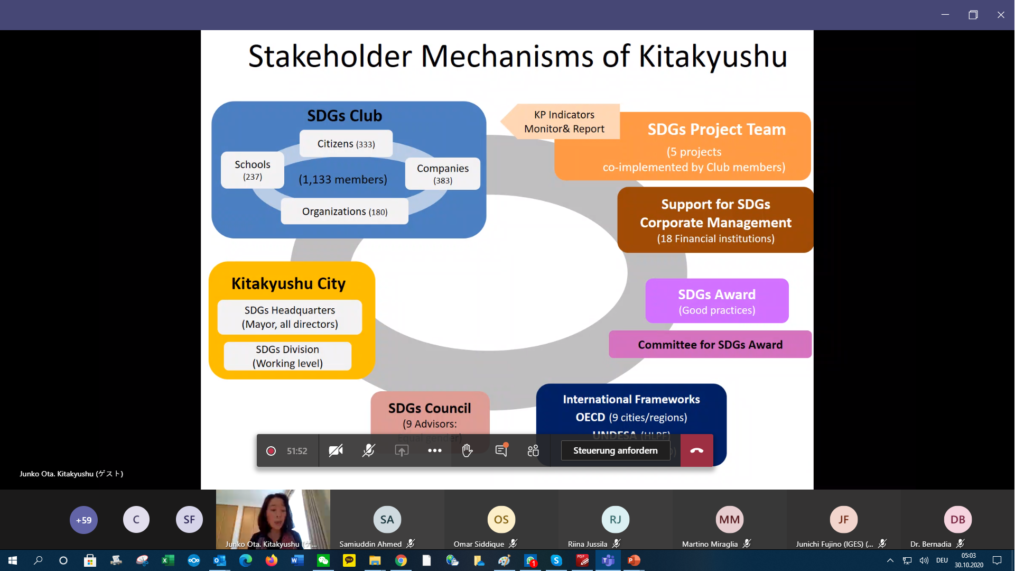Viewport: 1024px width, 571px height.
Task: Open Firefox from the taskbar
Action: [271, 561]
